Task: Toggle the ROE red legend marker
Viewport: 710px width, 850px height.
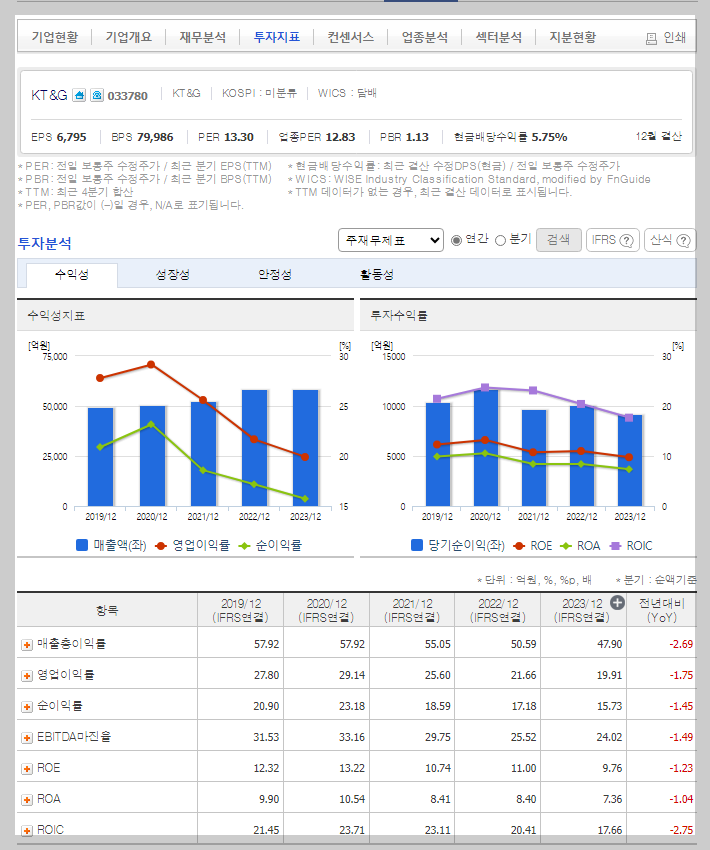Action: pyautogui.click(x=519, y=546)
